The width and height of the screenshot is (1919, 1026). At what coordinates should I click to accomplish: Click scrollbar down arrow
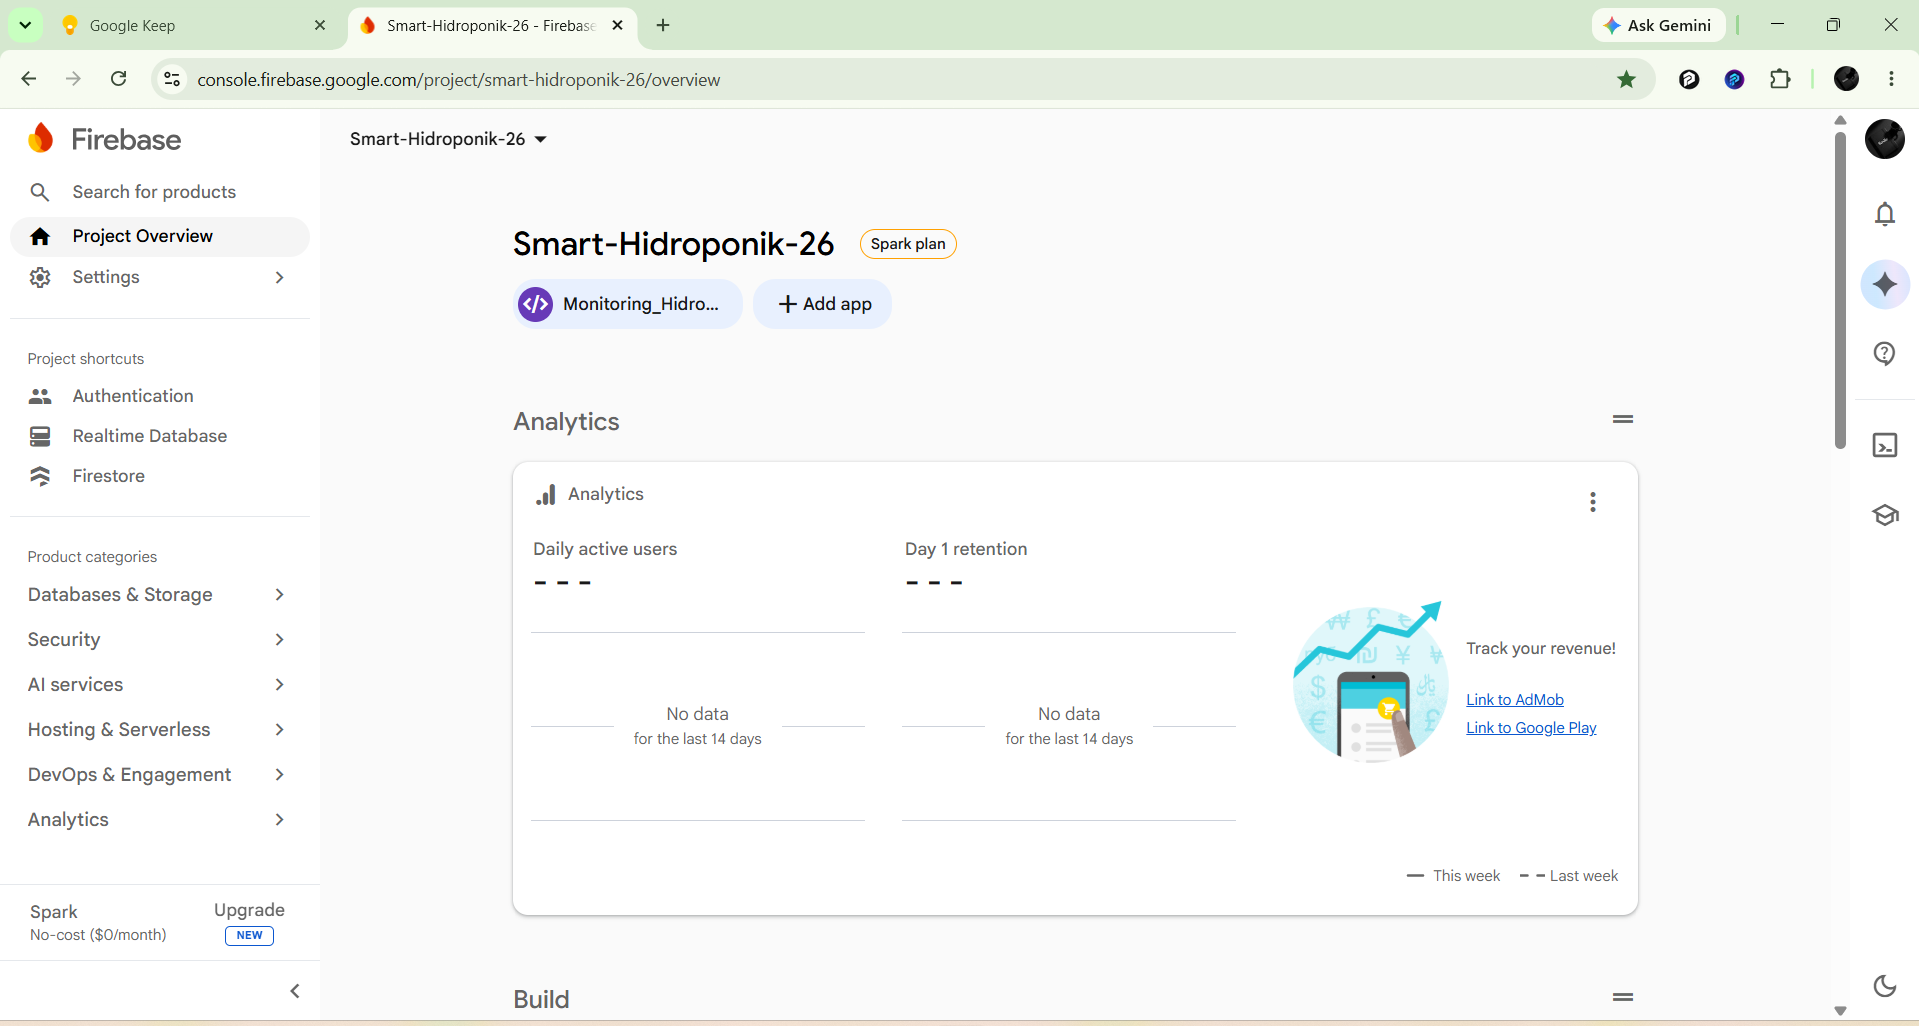(1840, 1011)
